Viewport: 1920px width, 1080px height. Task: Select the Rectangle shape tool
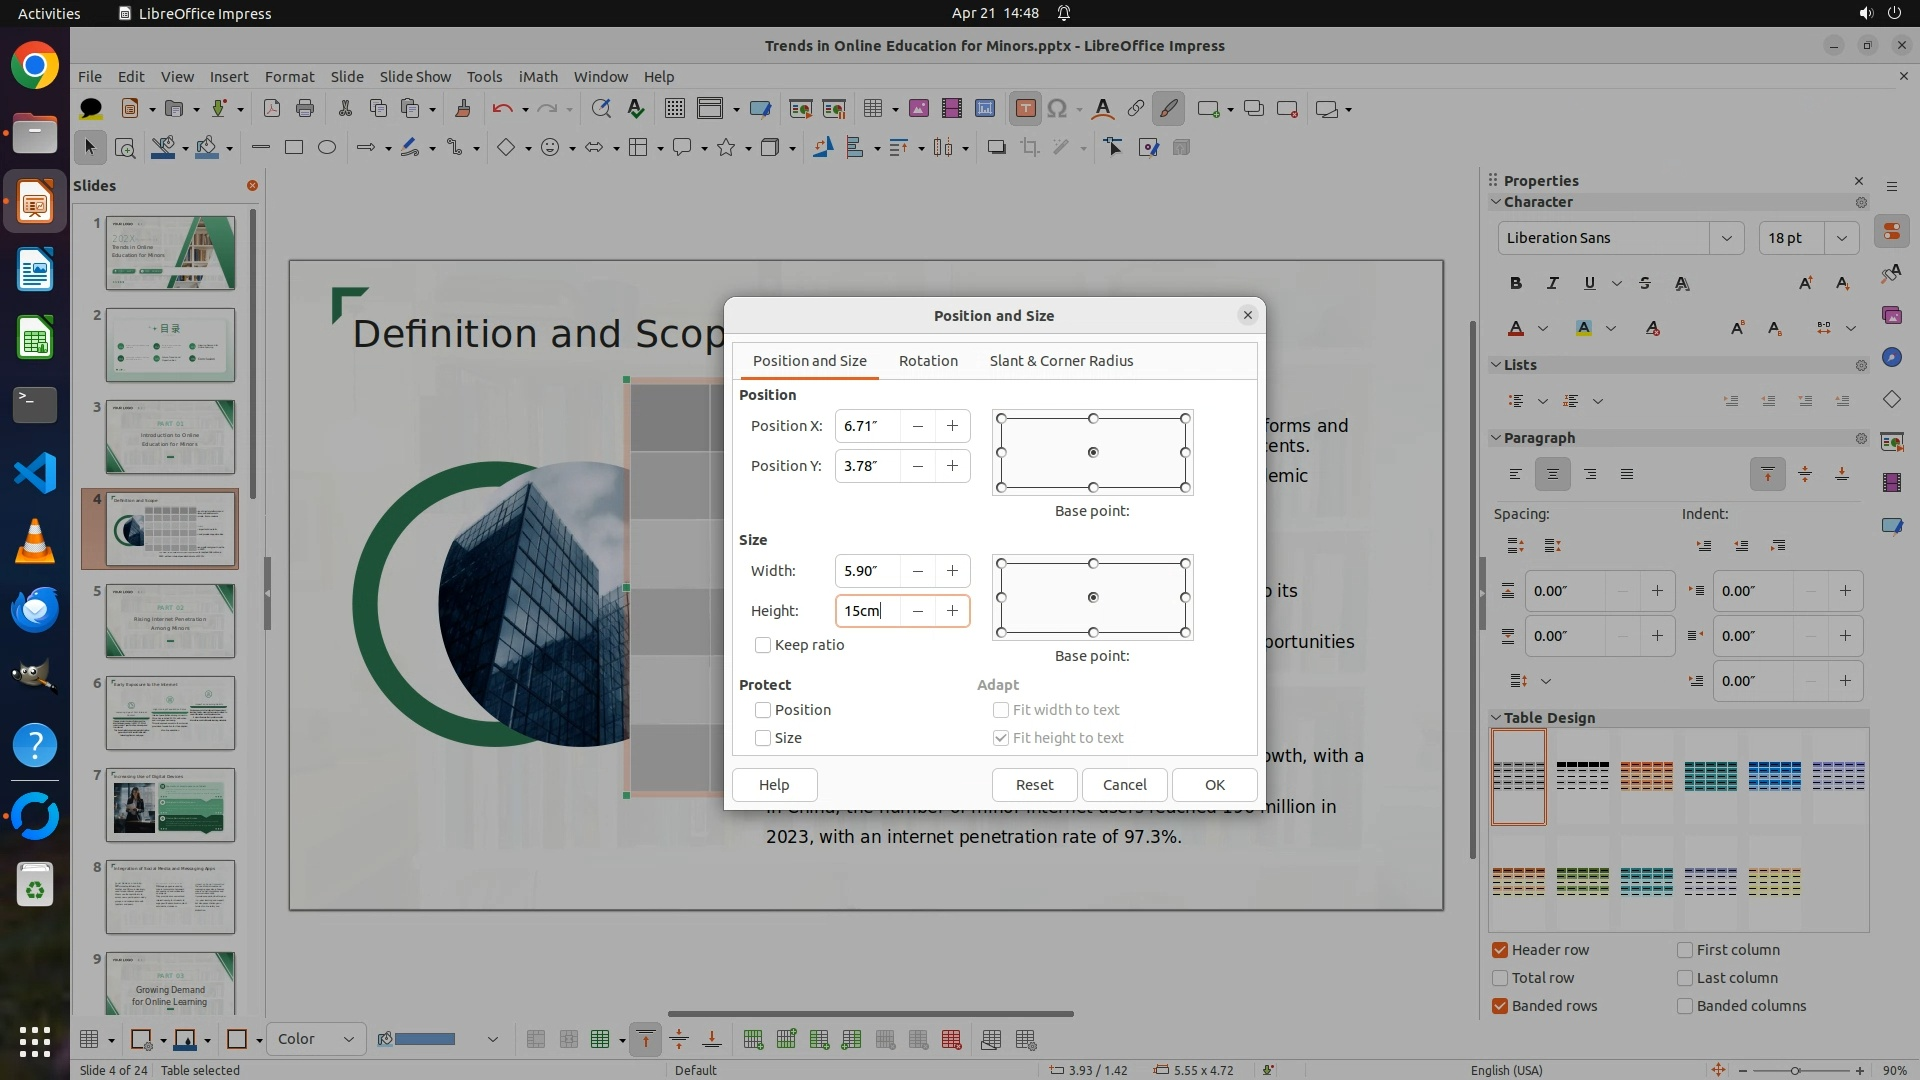(294, 148)
